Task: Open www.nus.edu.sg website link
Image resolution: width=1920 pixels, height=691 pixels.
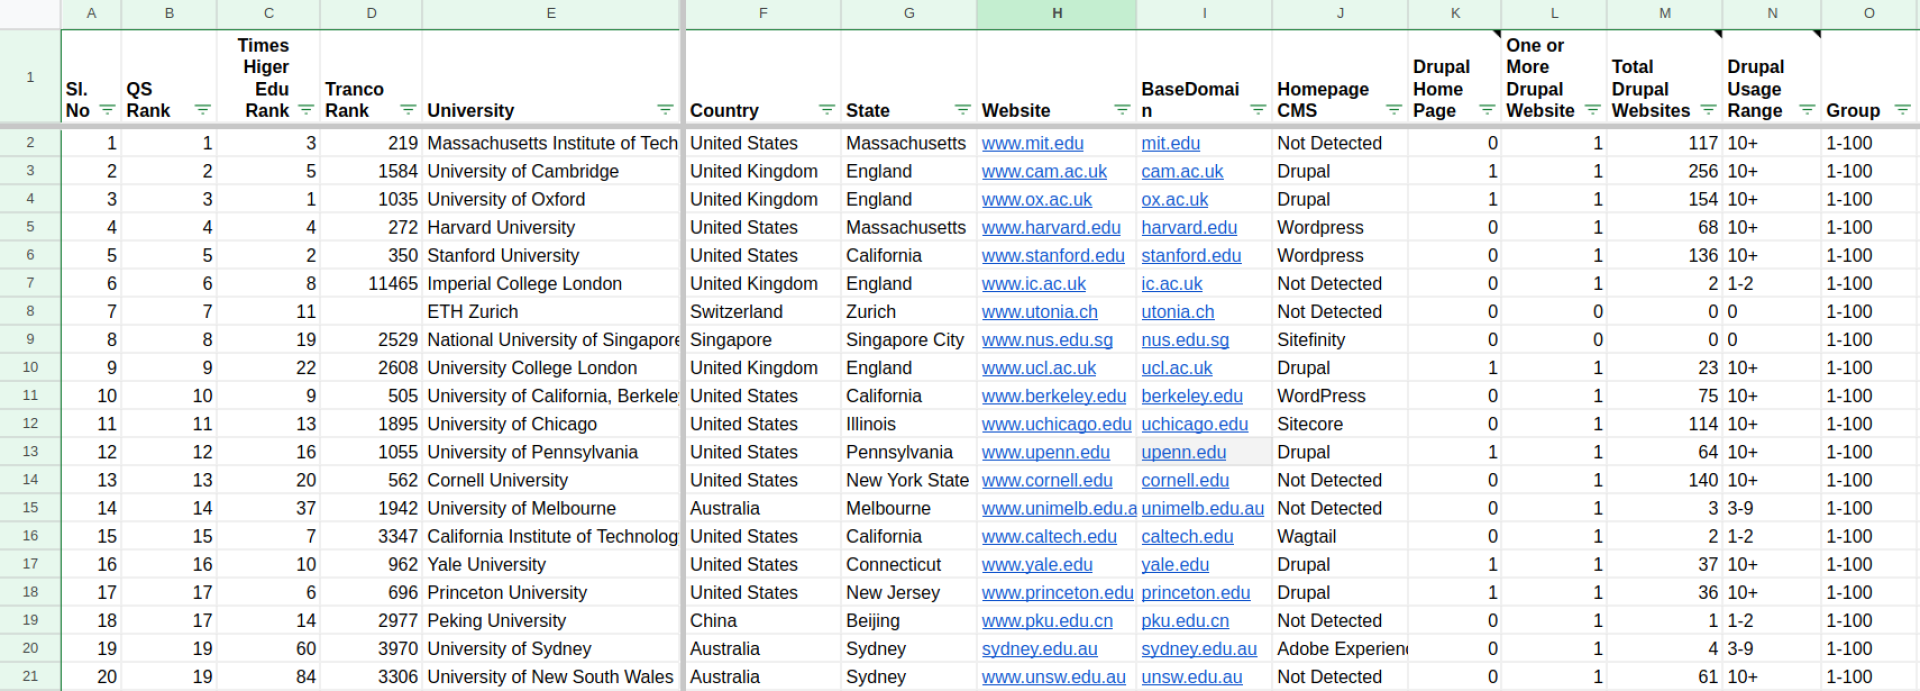Action: coord(1047,340)
